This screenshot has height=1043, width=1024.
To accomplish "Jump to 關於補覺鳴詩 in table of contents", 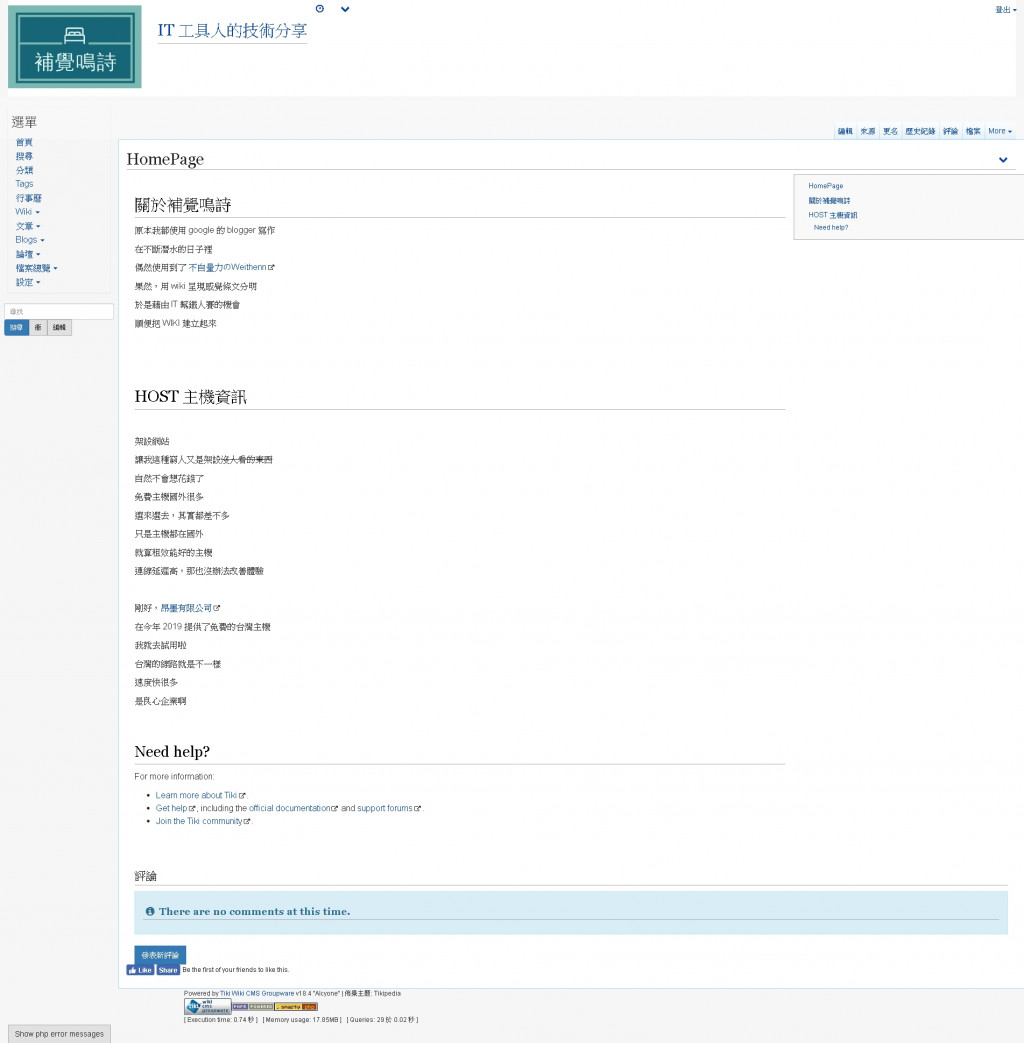I will (x=829, y=201).
